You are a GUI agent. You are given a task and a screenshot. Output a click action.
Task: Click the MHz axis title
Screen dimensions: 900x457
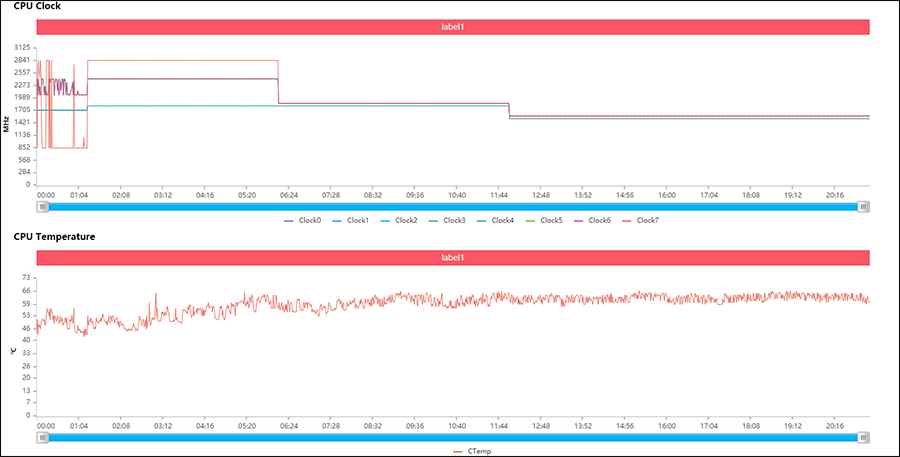[6, 125]
